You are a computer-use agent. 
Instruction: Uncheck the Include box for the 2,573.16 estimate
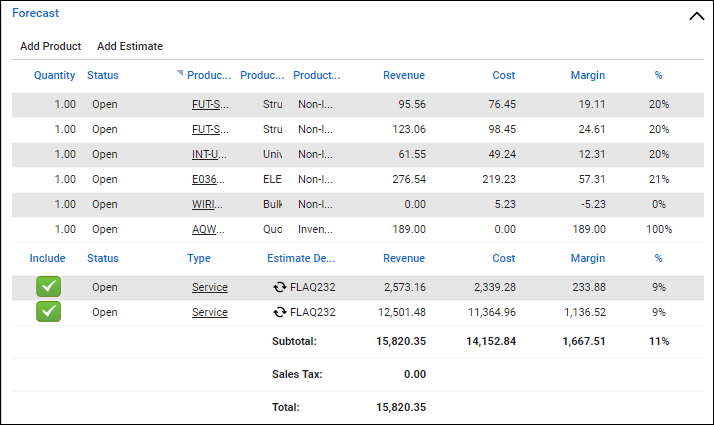(47, 287)
